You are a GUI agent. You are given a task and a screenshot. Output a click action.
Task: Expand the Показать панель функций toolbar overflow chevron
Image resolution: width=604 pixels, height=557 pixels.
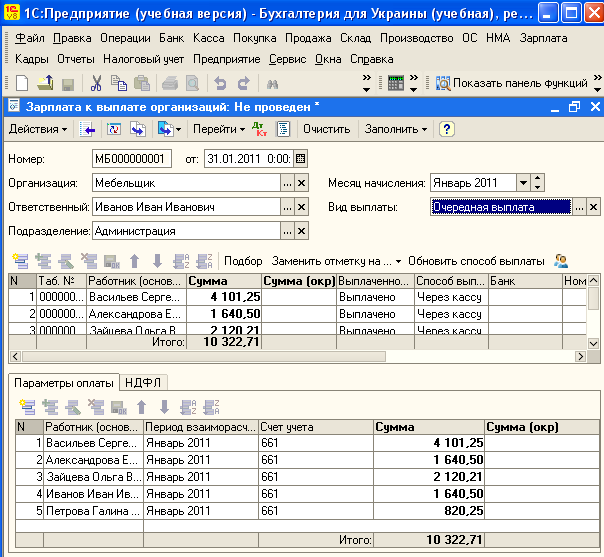click(597, 83)
